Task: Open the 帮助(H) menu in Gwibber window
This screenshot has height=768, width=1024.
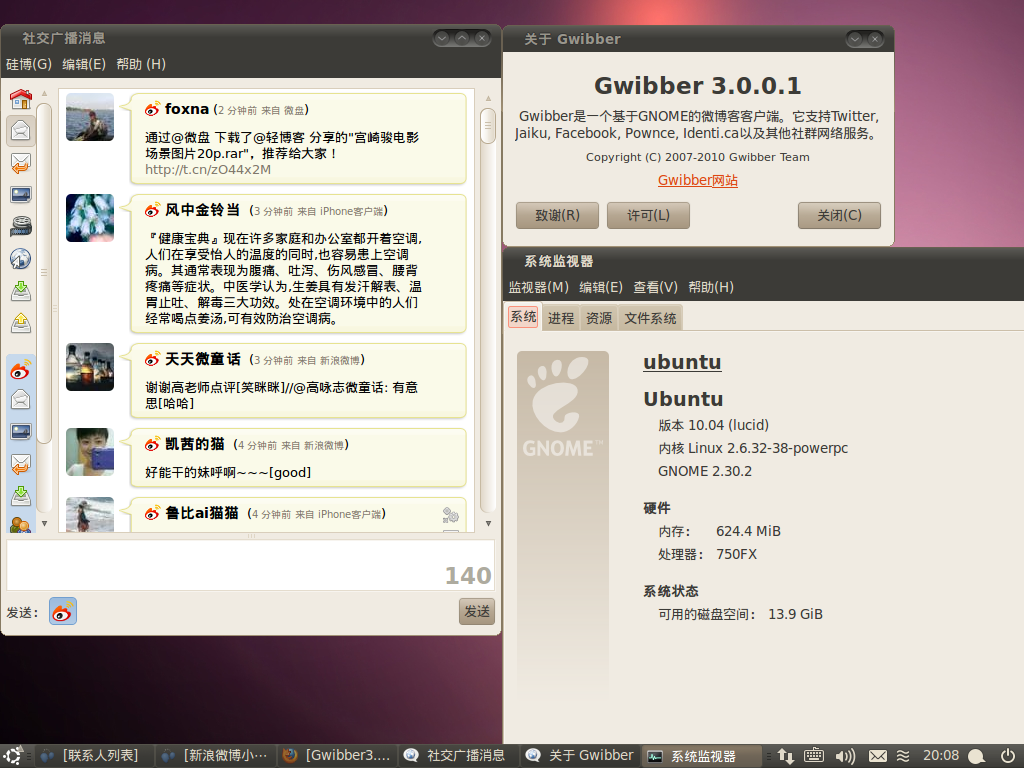Action: click(141, 64)
